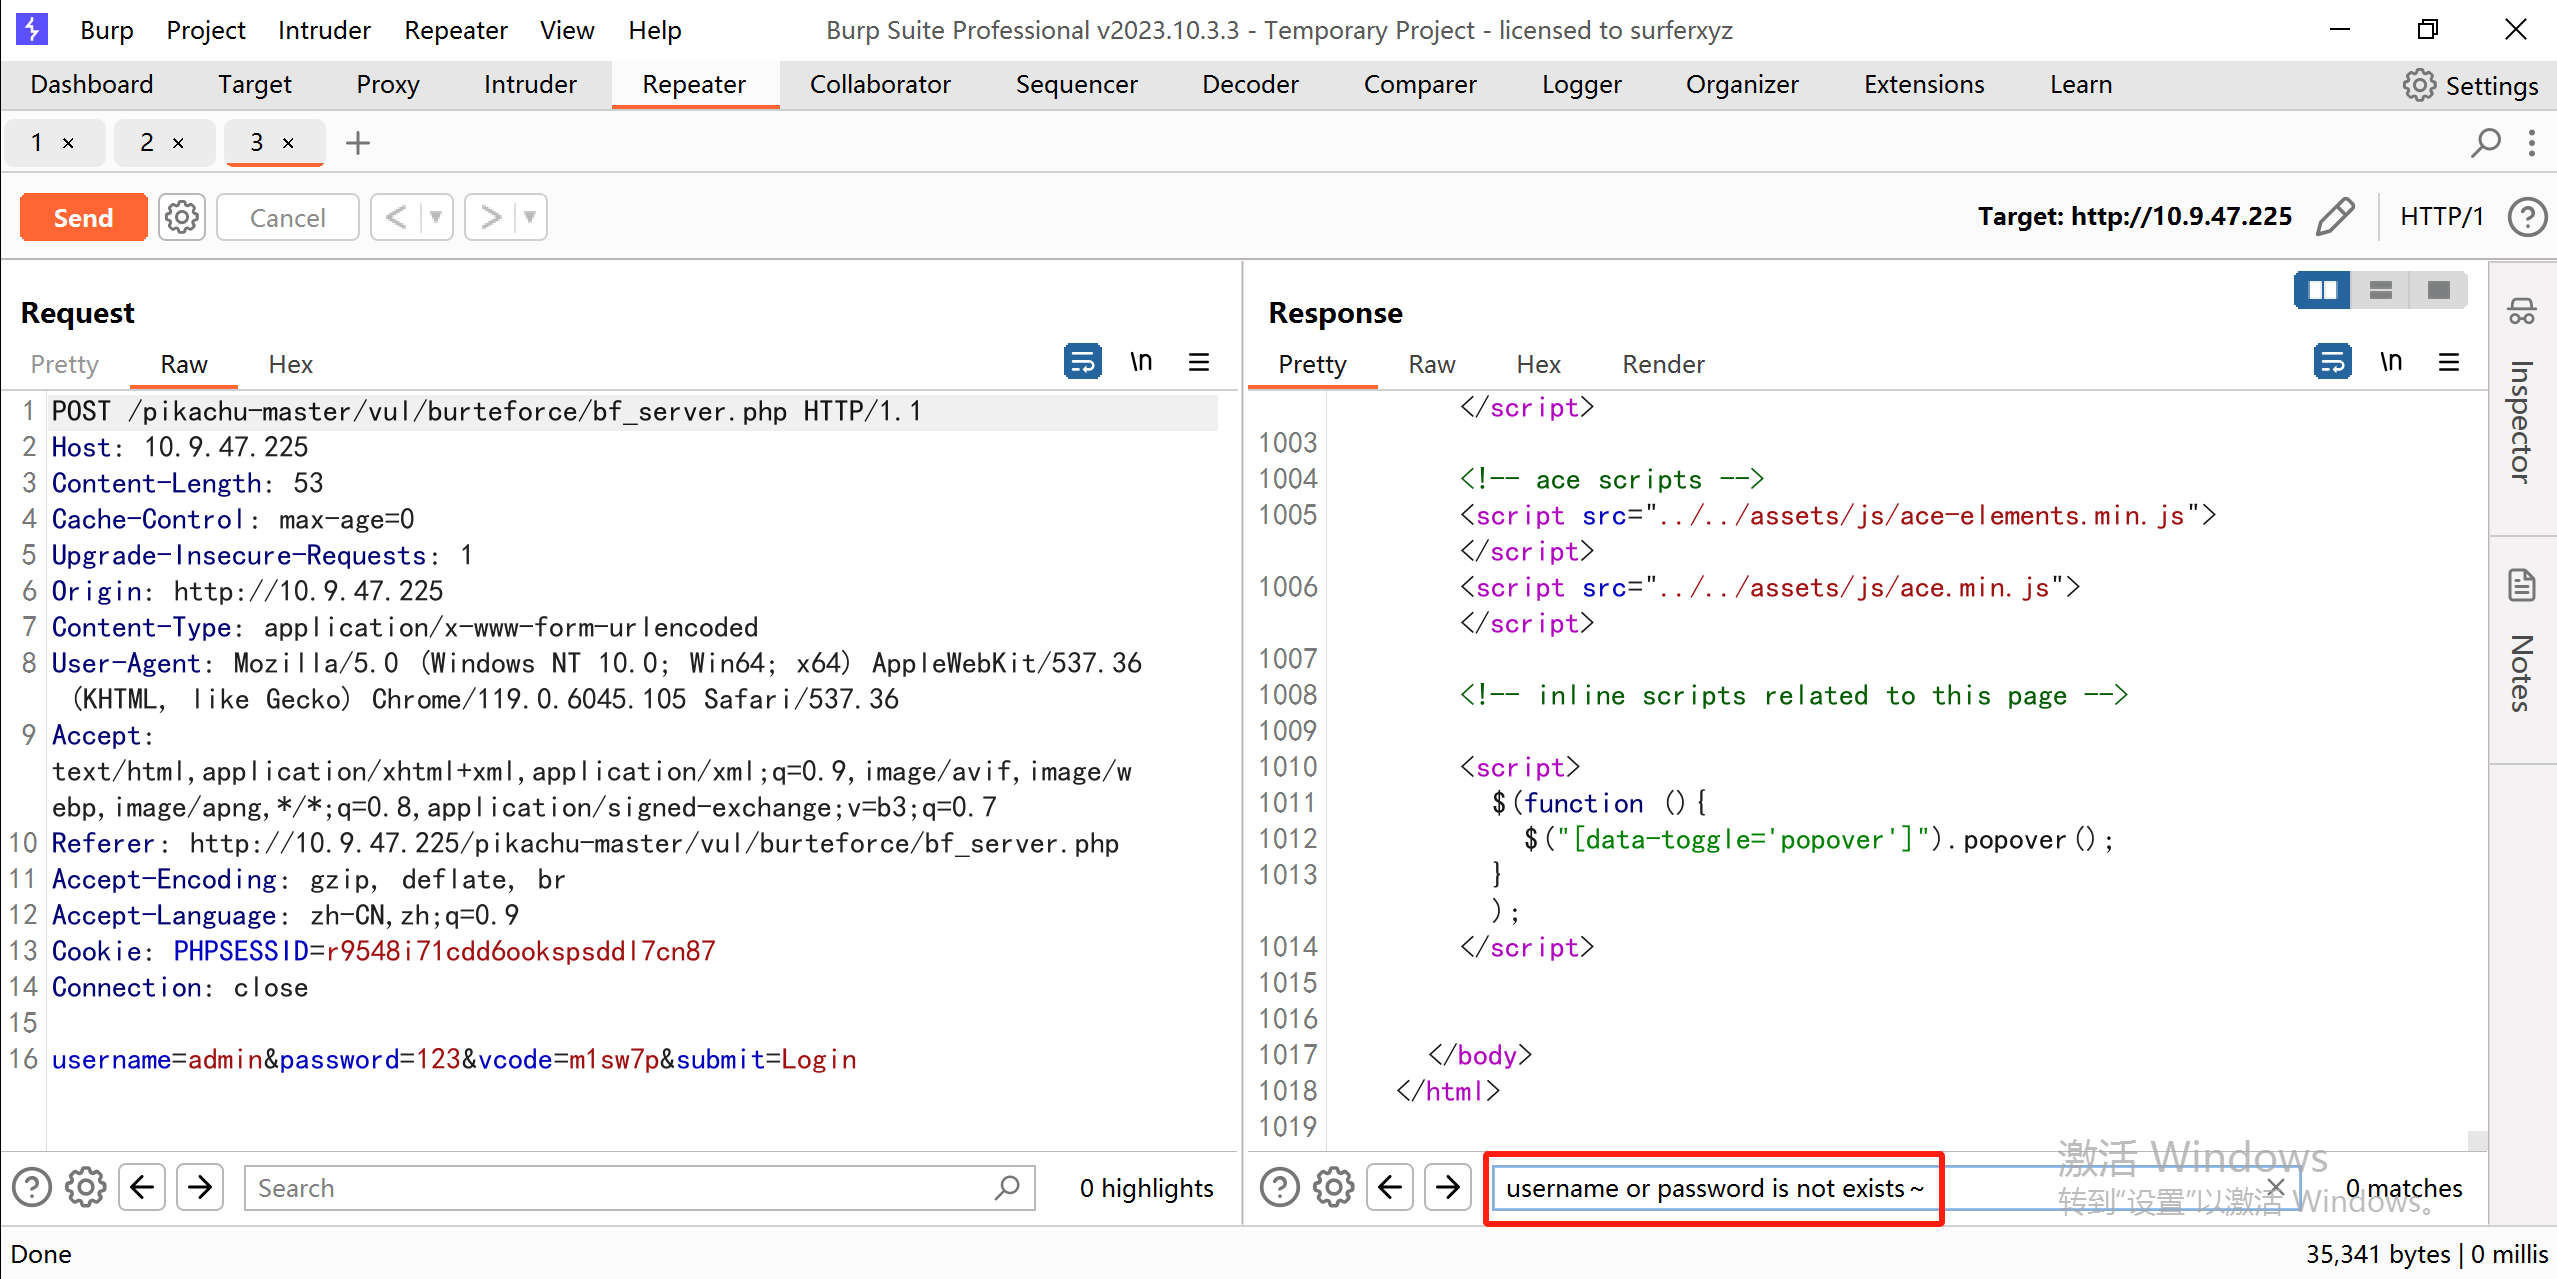This screenshot has width=2557, height=1279.
Task: Open the Logger tool tab
Action: tap(1581, 85)
